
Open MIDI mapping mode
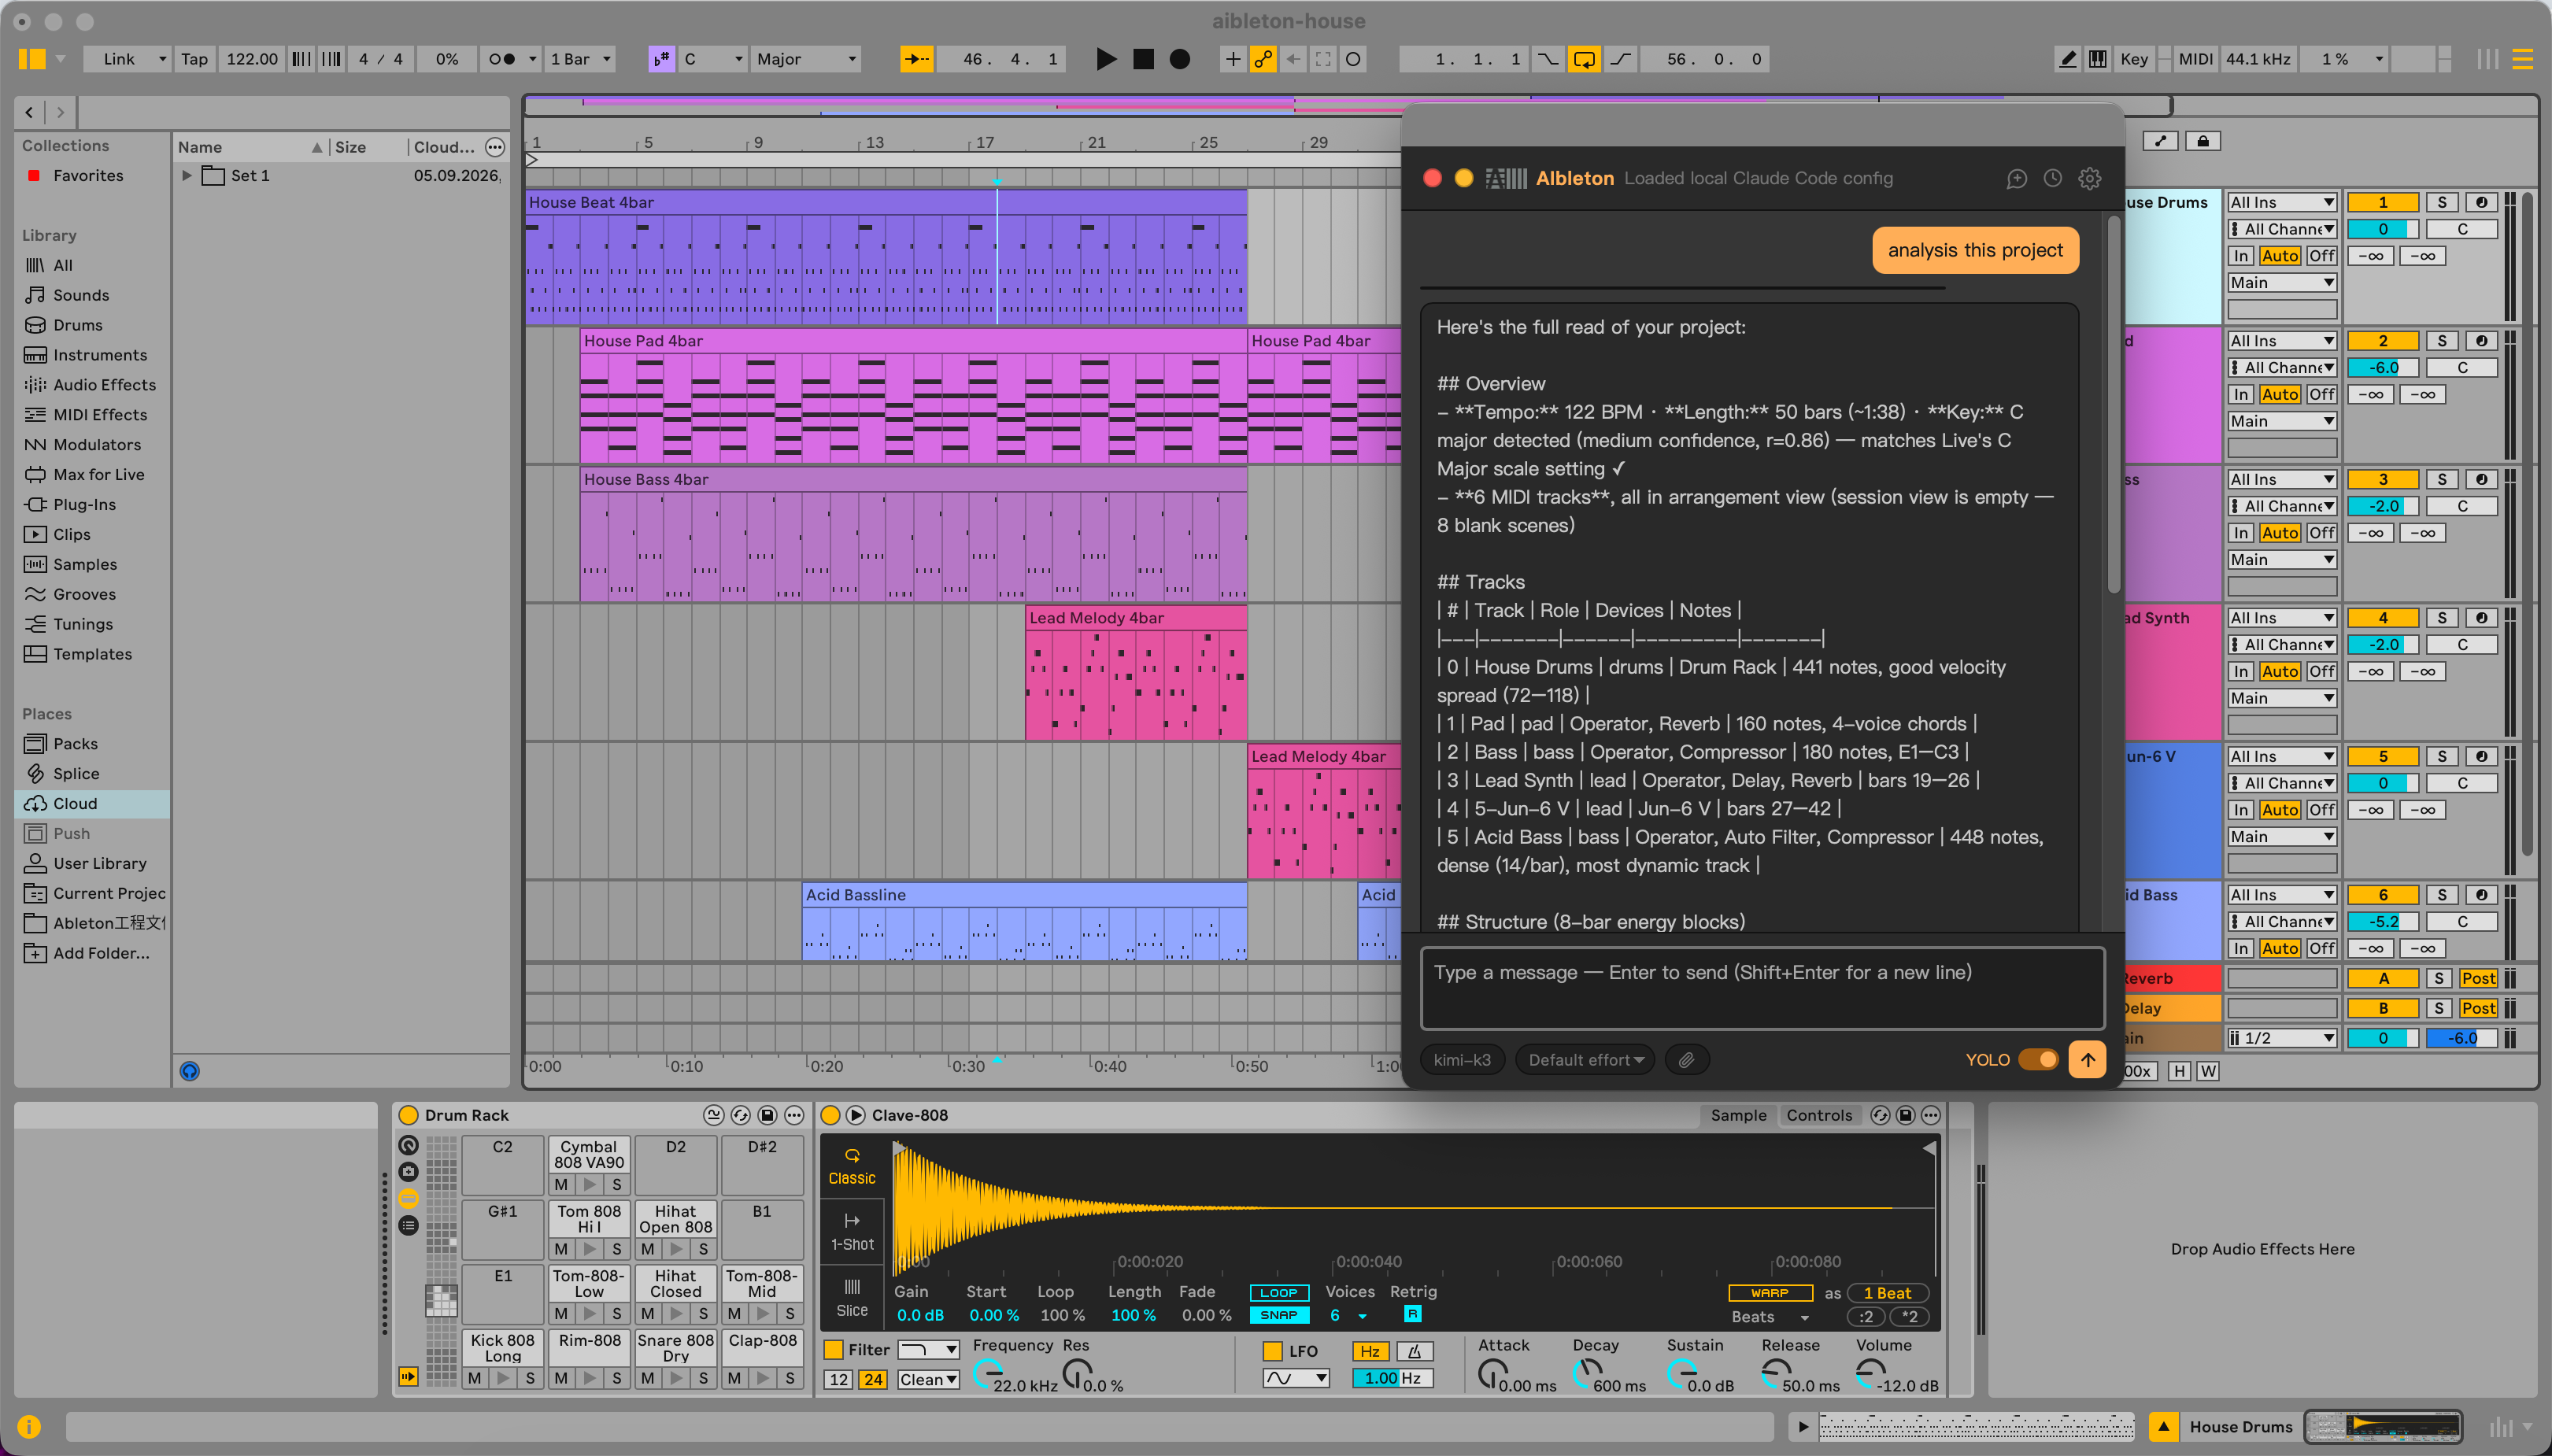2195,59
